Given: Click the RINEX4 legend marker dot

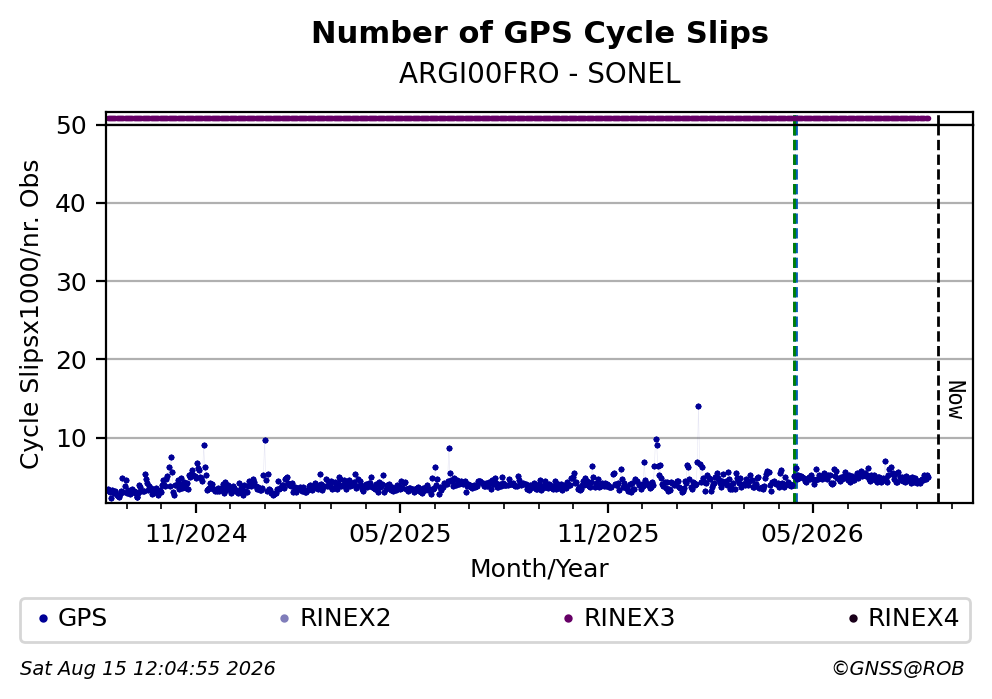Looking at the screenshot, I should 853,619.
